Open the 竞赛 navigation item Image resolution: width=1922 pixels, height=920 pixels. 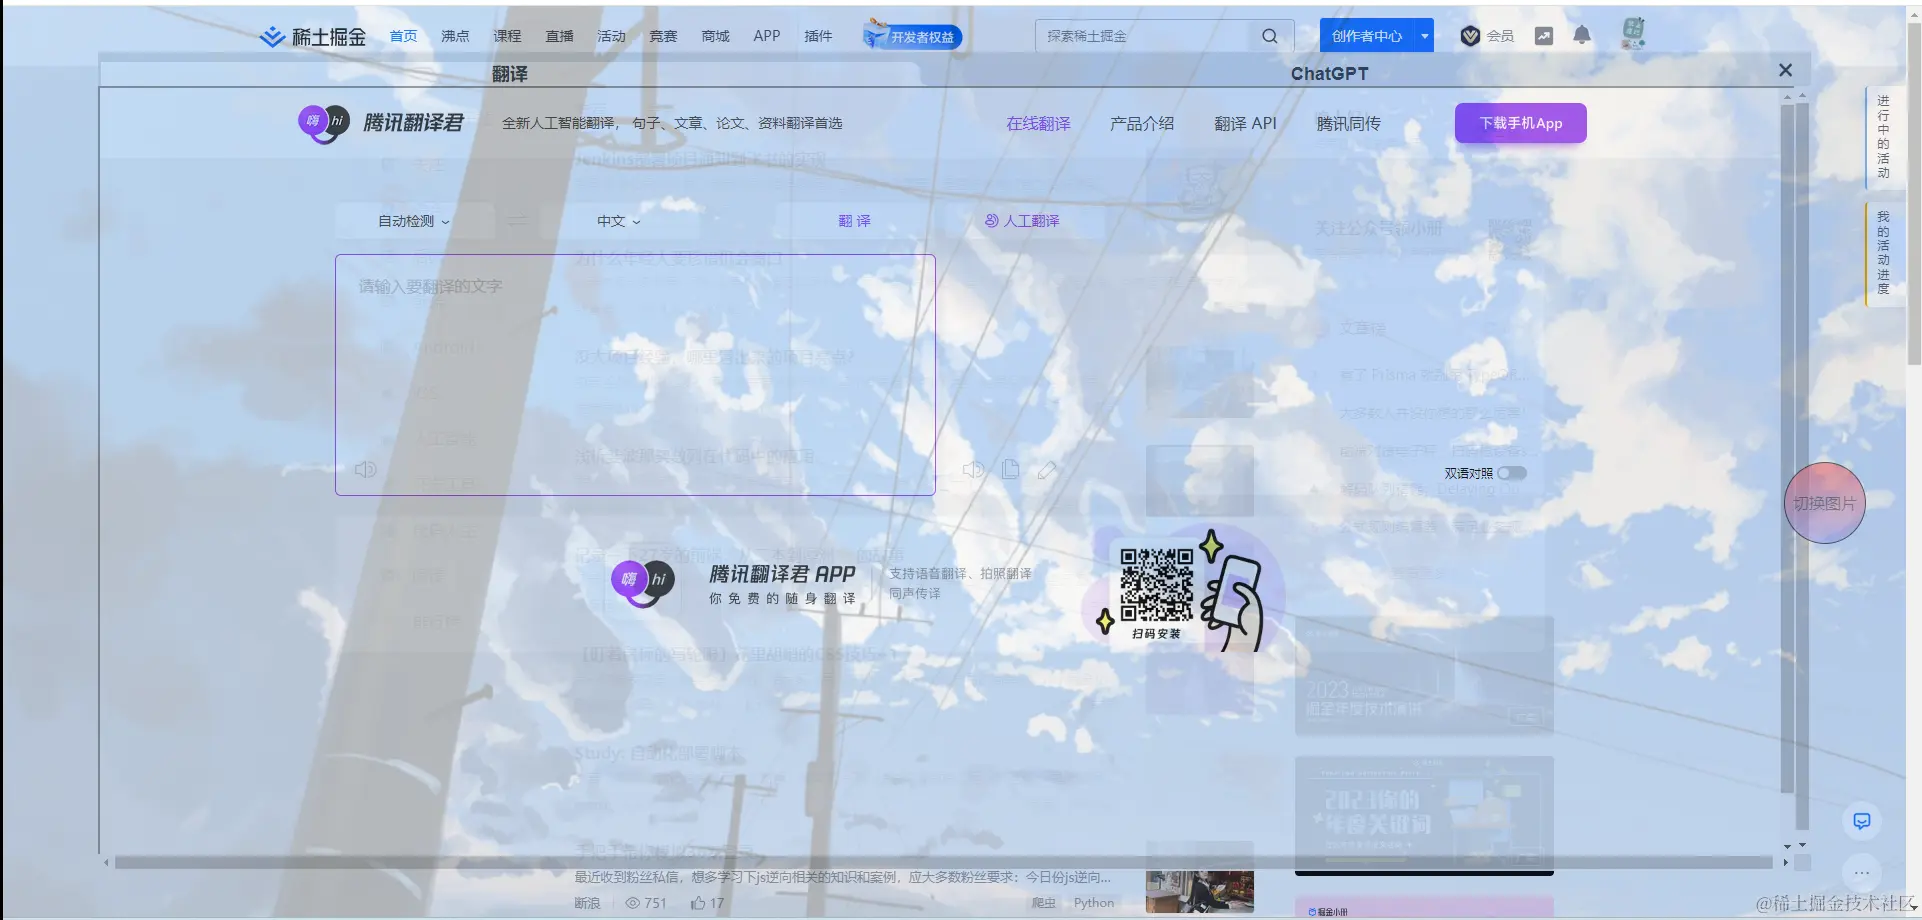point(663,36)
